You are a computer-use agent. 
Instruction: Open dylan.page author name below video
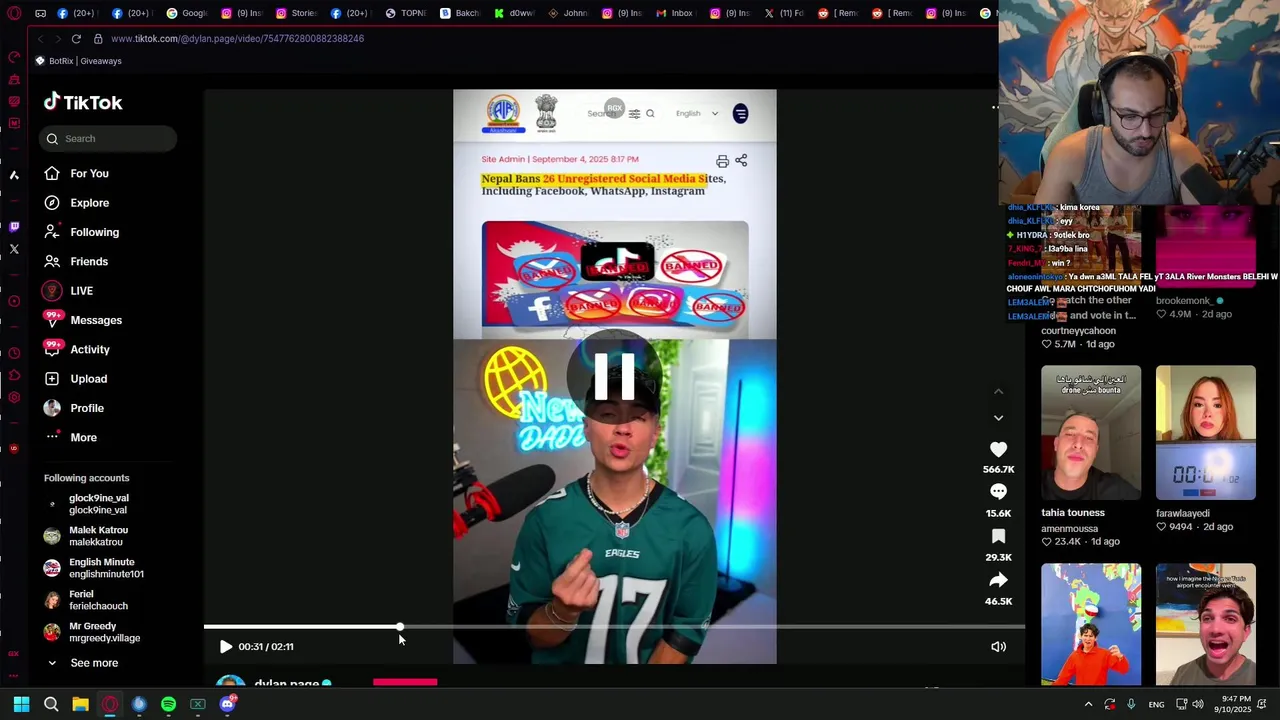(x=286, y=685)
